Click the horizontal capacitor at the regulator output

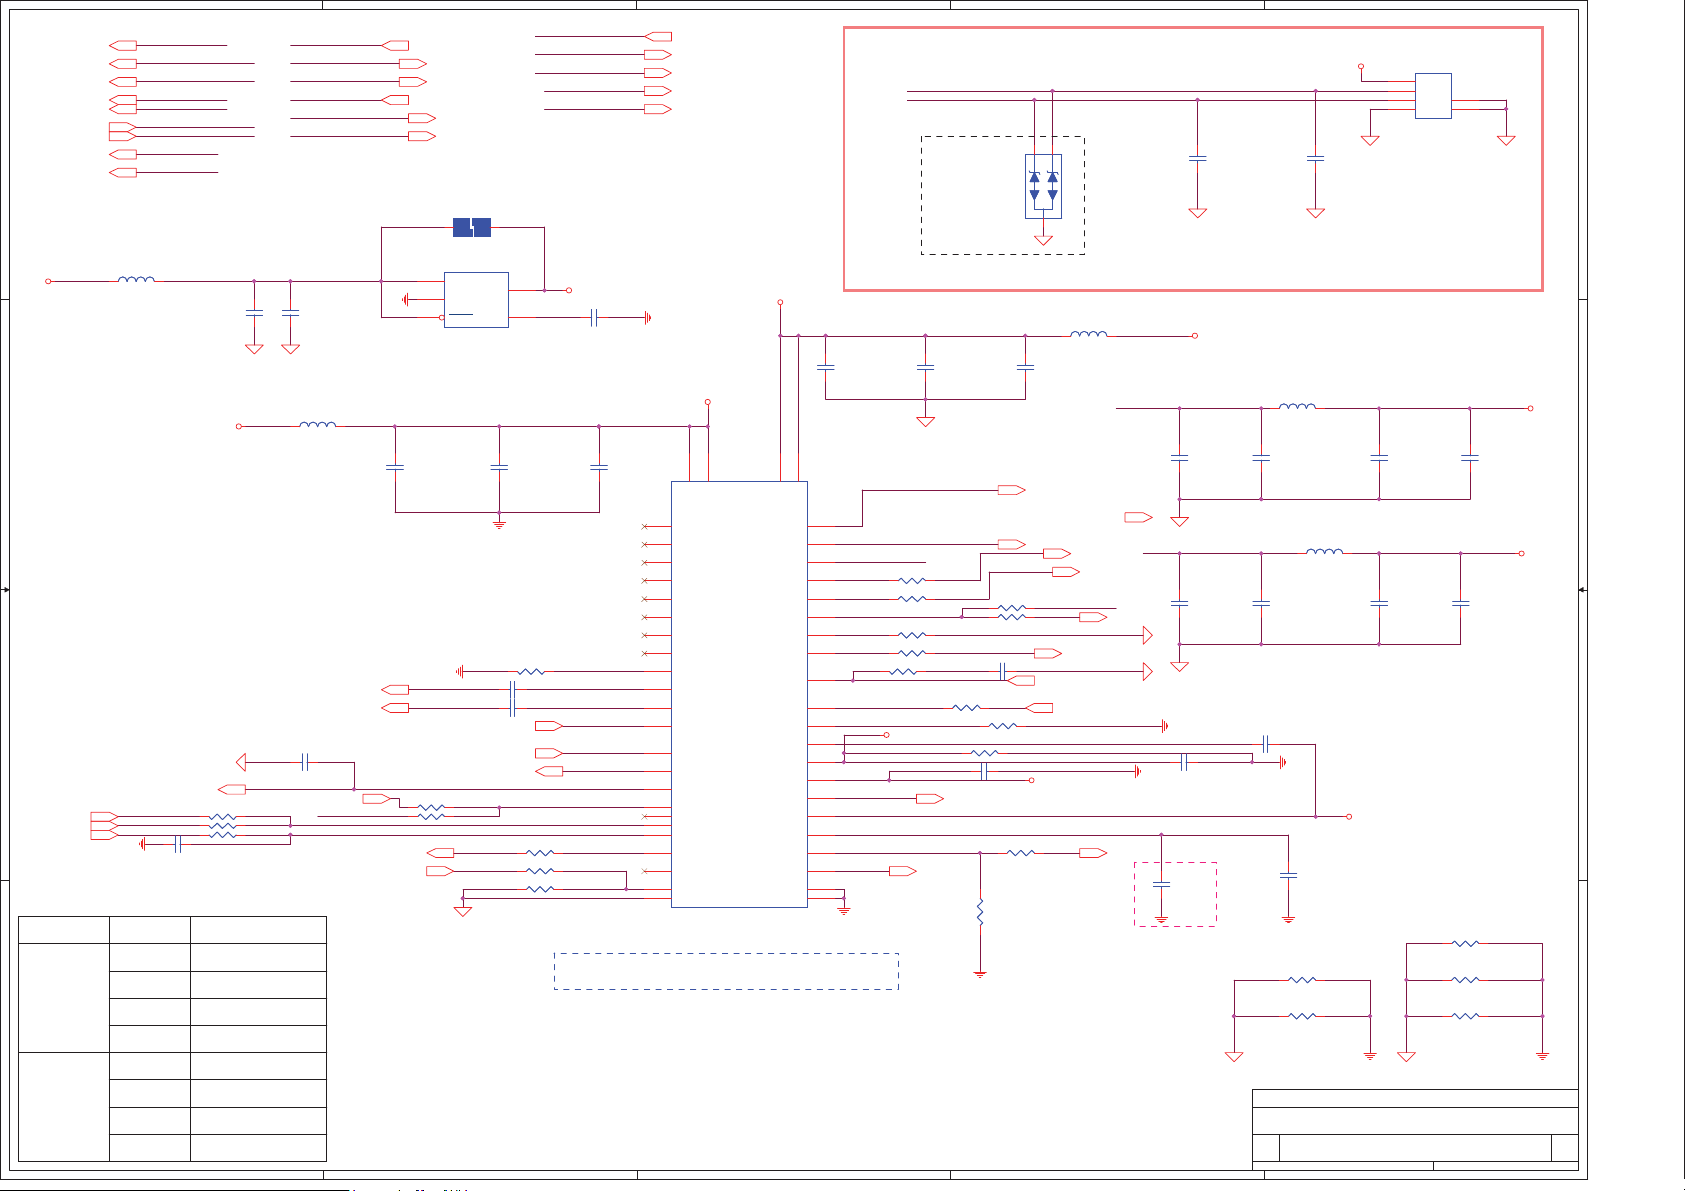tap(594, 317)
